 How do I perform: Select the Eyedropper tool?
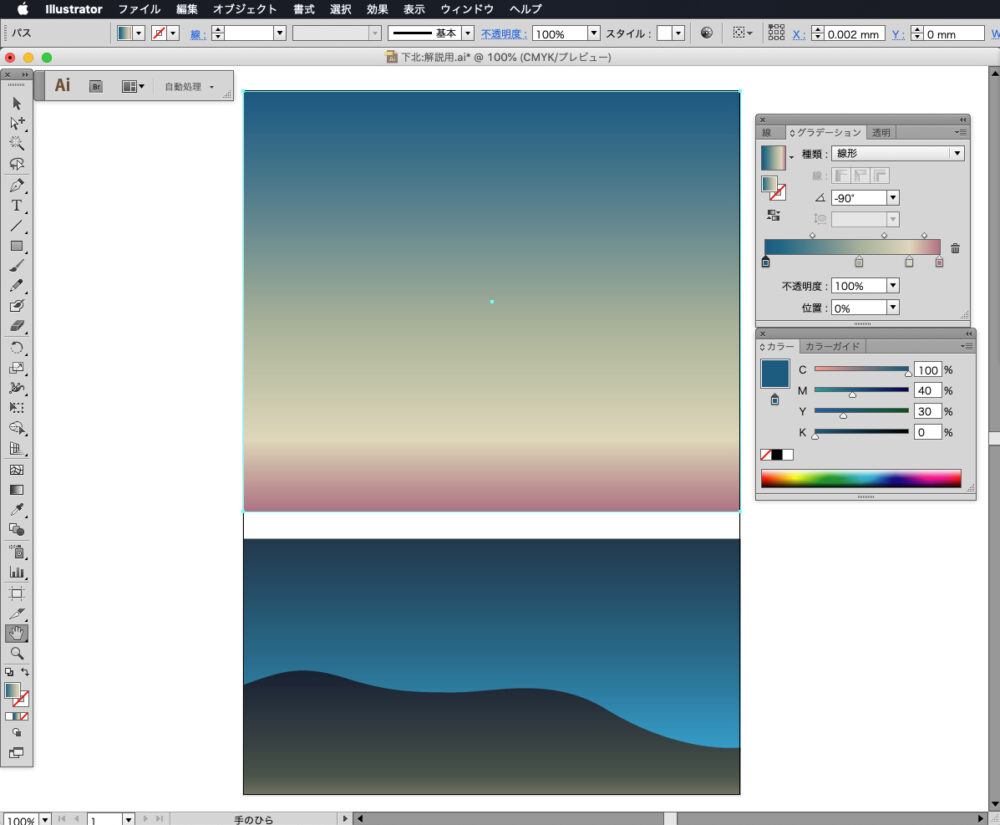tap(17, 510)
